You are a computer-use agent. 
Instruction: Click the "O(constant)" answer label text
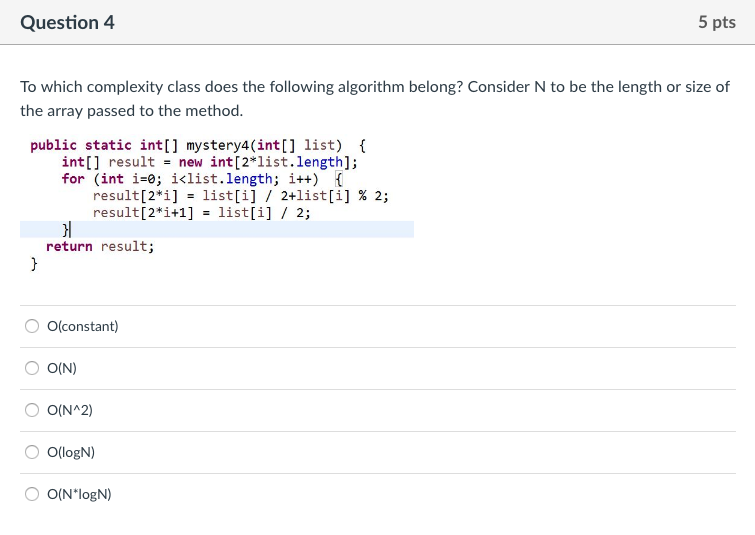tap(82, 326)
